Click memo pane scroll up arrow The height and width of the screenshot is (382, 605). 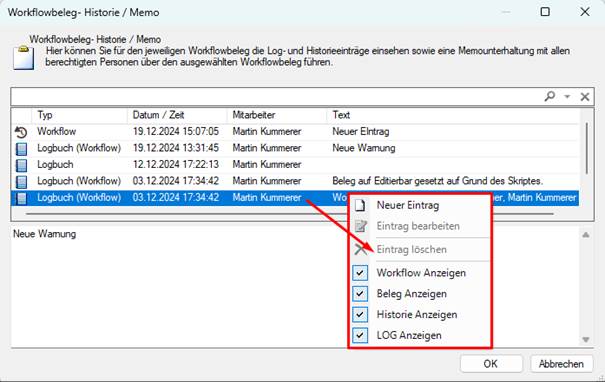click(586, 235)
